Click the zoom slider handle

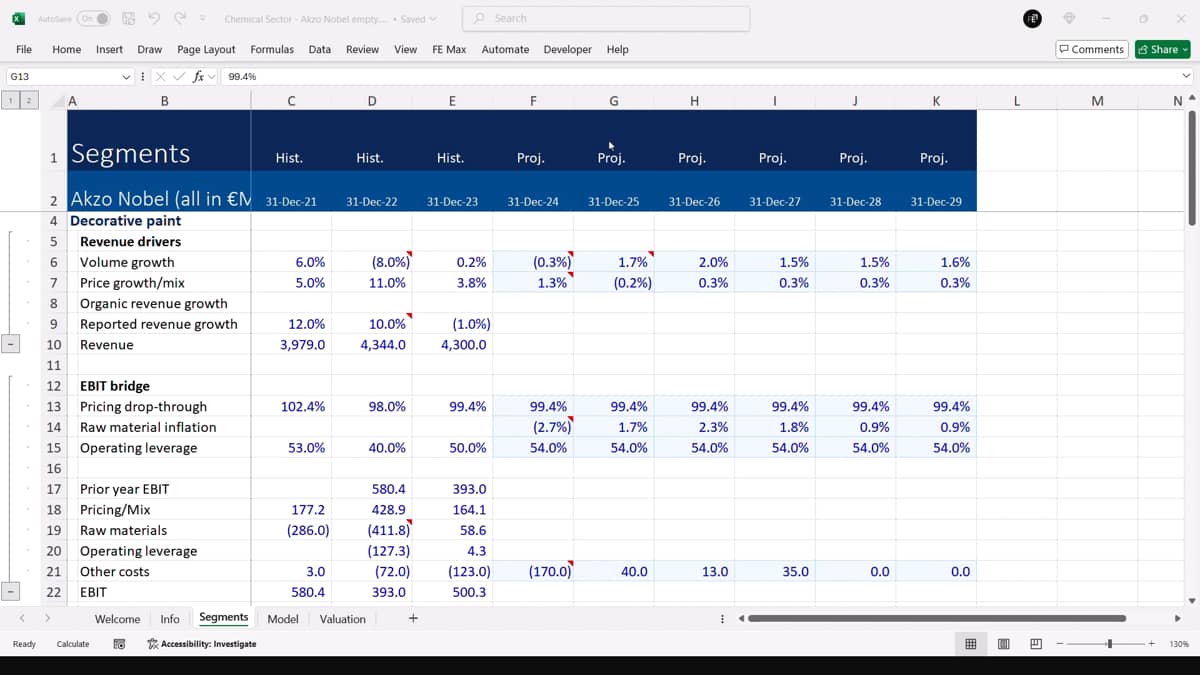pyautogui.click(x=1109, y=644)
